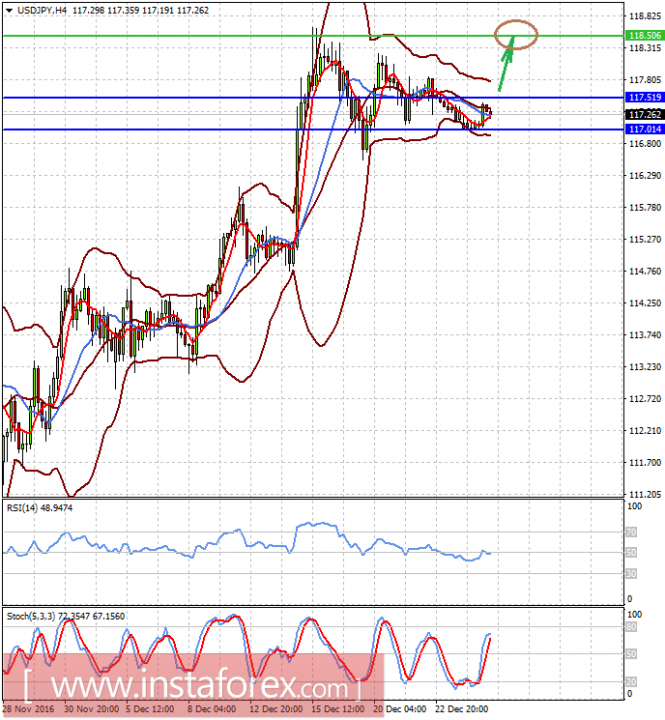Image resolution: width=665 pixels, height=720 pixels.
Task: Select the blue 117.519 level label
Action: 645,97
